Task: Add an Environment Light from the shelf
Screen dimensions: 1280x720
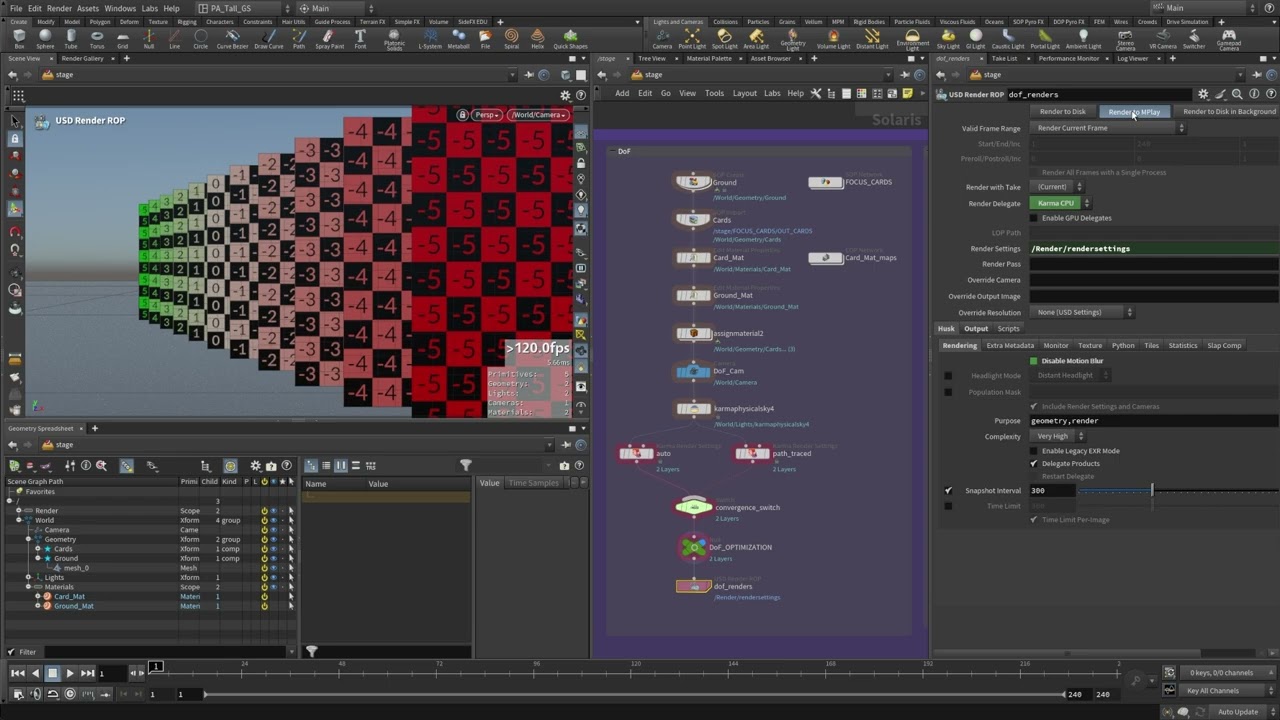Action: click(x=912, y=40)
